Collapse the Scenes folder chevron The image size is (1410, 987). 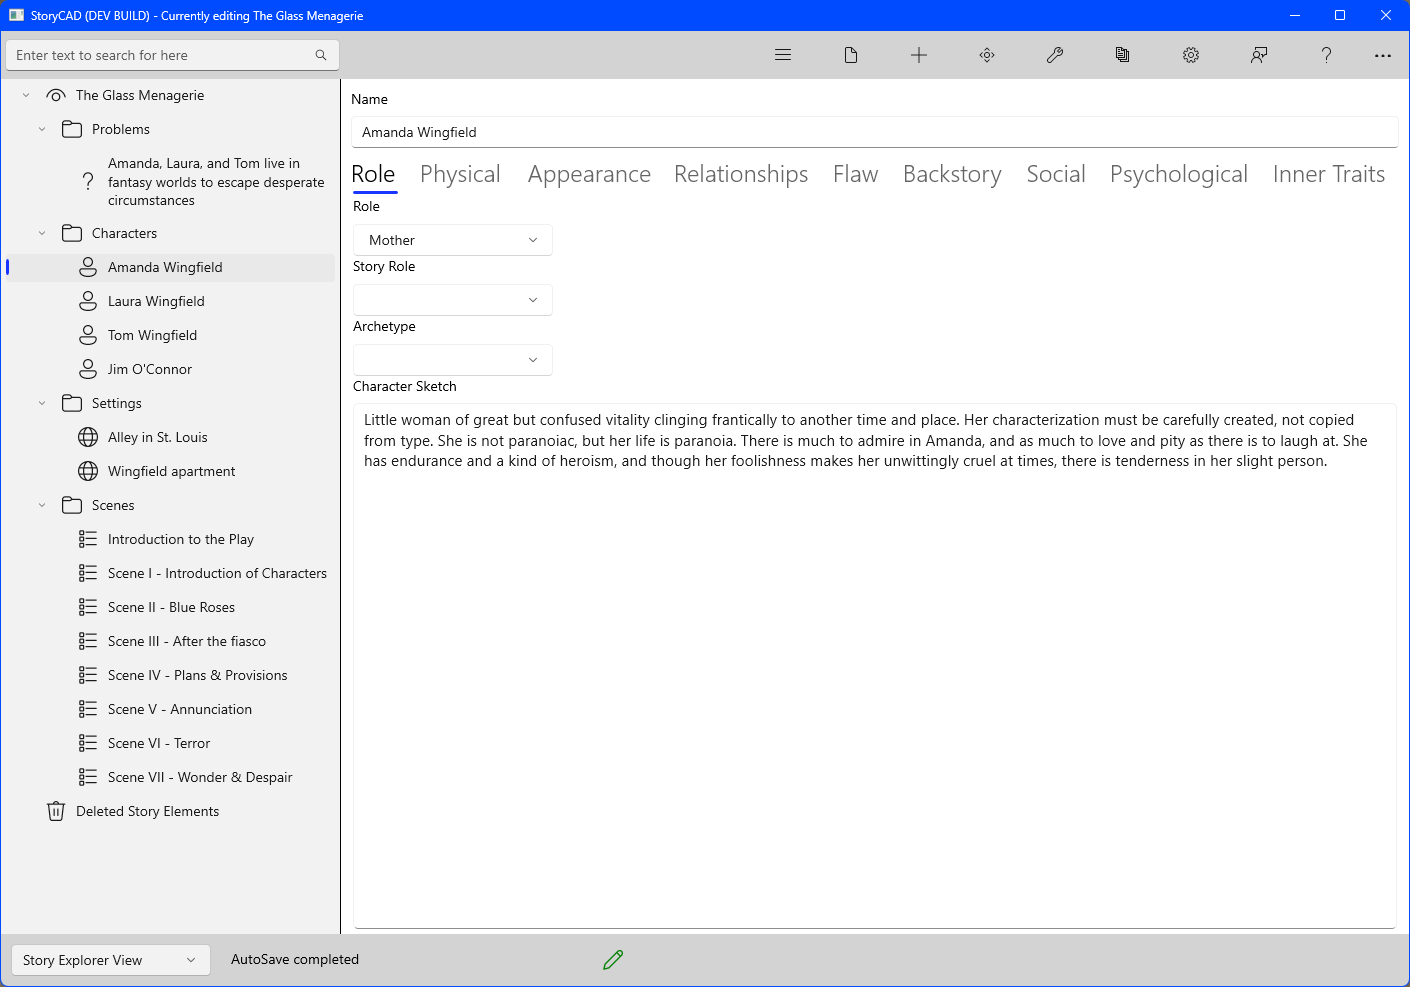tap(42, 505)
